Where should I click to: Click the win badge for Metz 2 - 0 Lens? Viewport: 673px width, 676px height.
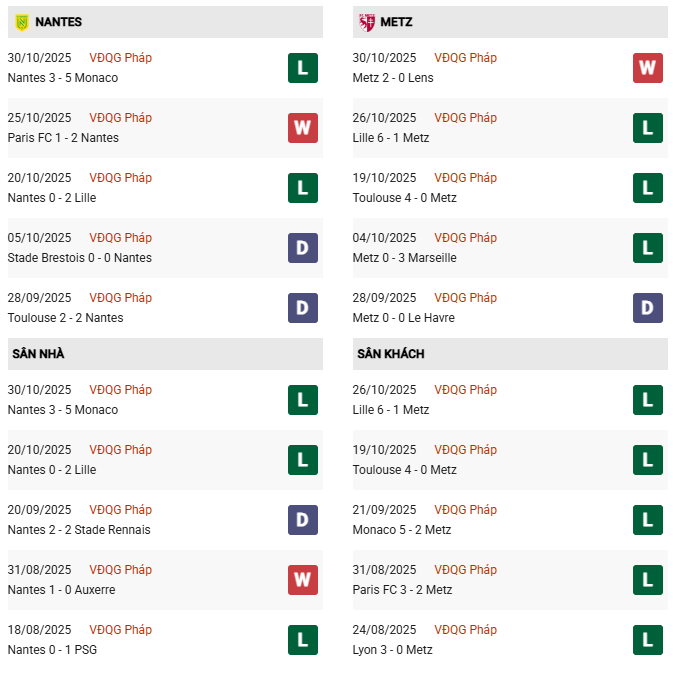tap(648, 68)
